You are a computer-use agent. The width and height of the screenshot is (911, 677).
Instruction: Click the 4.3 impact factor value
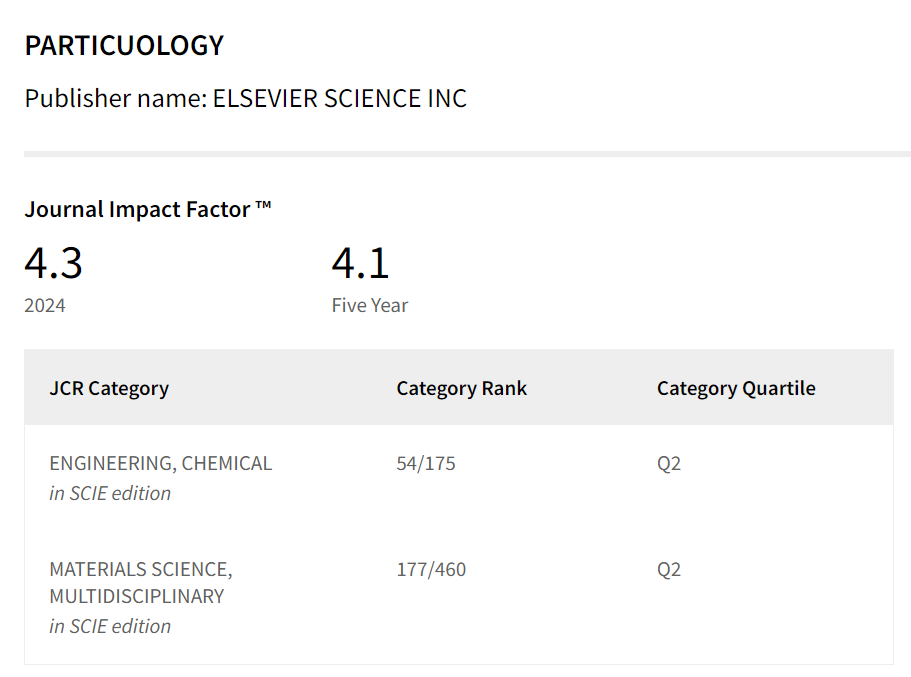(x=53, y=263)
